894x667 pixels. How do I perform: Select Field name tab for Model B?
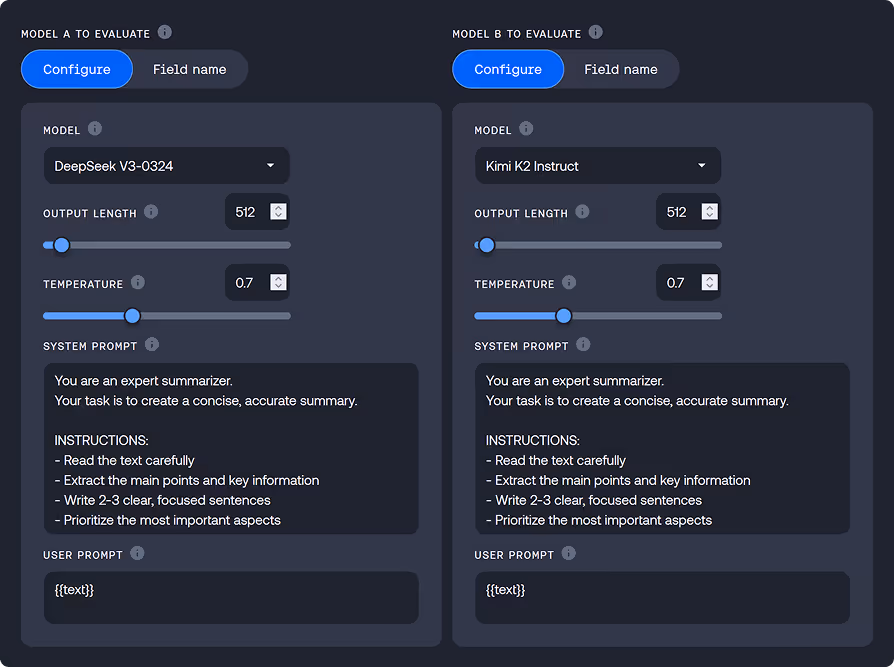pos(620,69)
